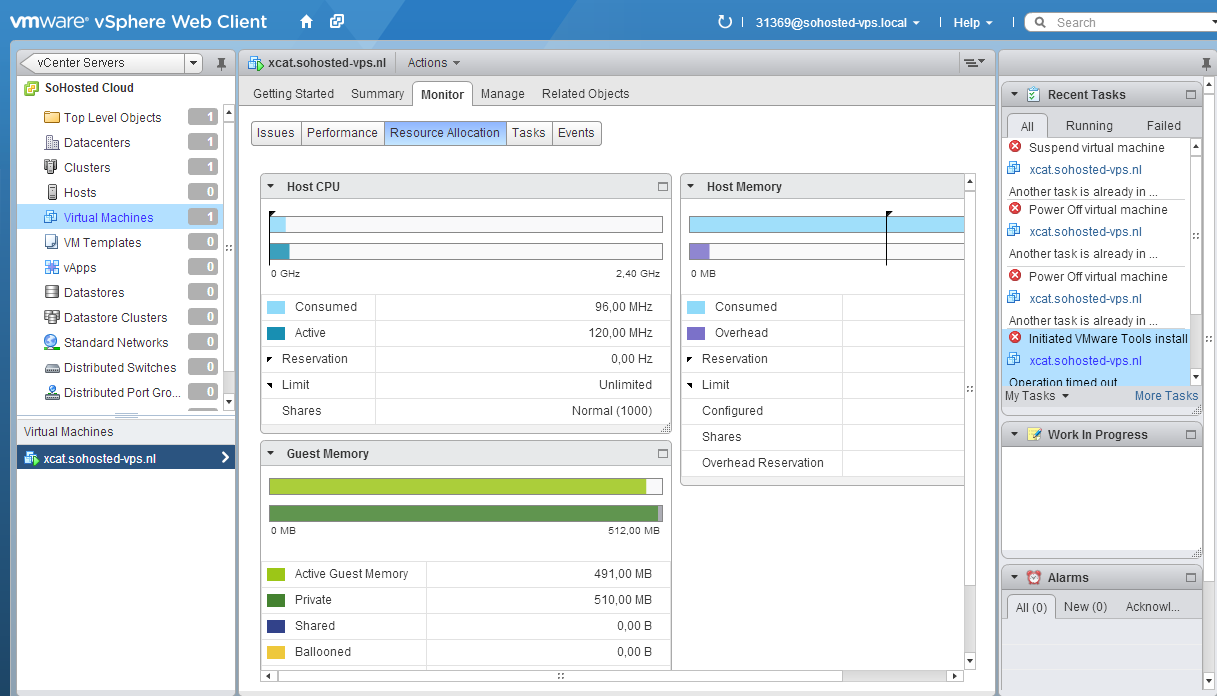Open the Related Objects tab
The height and width of the screenshot is (696, 1217).
[585, 94]
